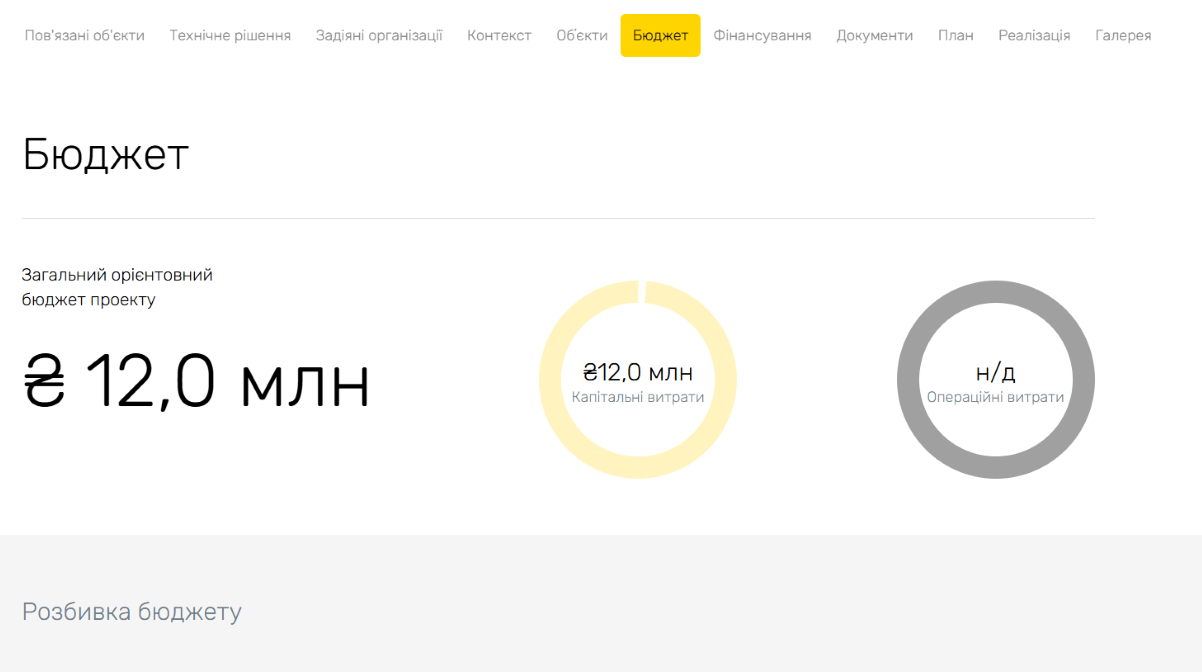The height and width of the screenshot is (672, 1202).
Task: Open the Документи tab
Action: point(875,35)
